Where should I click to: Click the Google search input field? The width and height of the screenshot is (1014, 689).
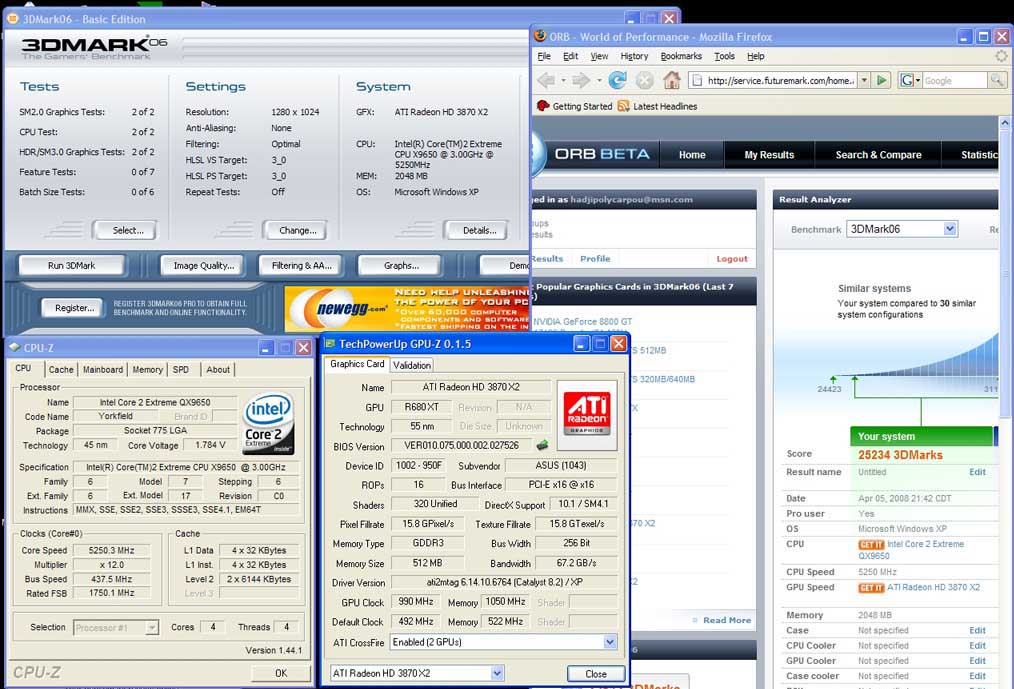(955, 80)
